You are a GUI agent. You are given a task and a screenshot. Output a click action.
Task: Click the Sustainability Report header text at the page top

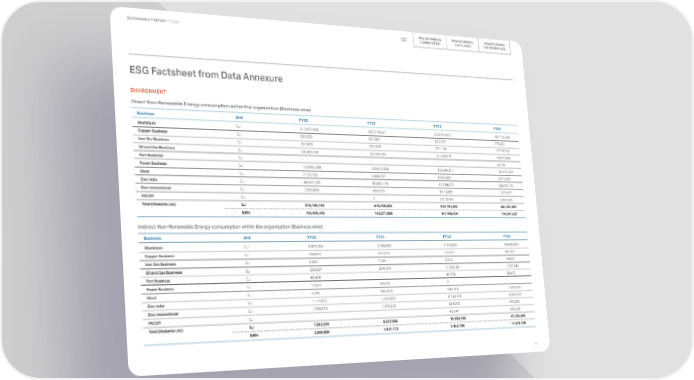[x=153, y=20]
